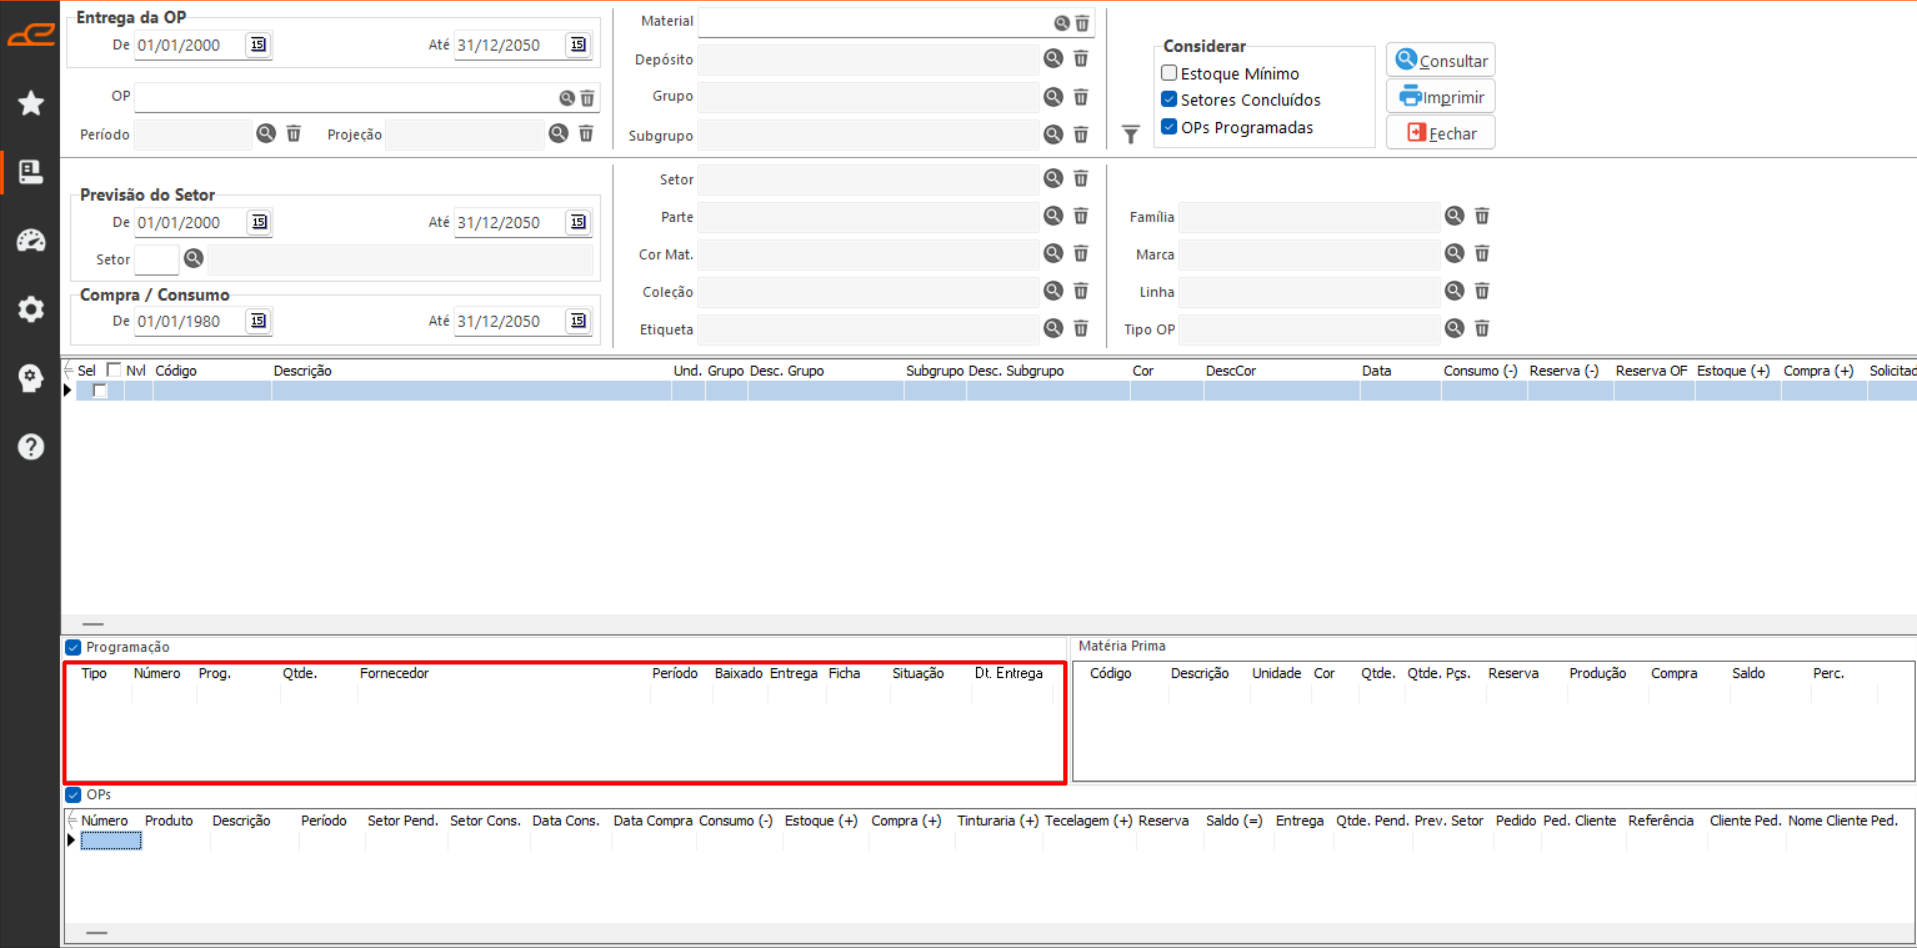Search Família with magnifier icon
Screen dimensions: 1917x948
tap(1454, 216)
